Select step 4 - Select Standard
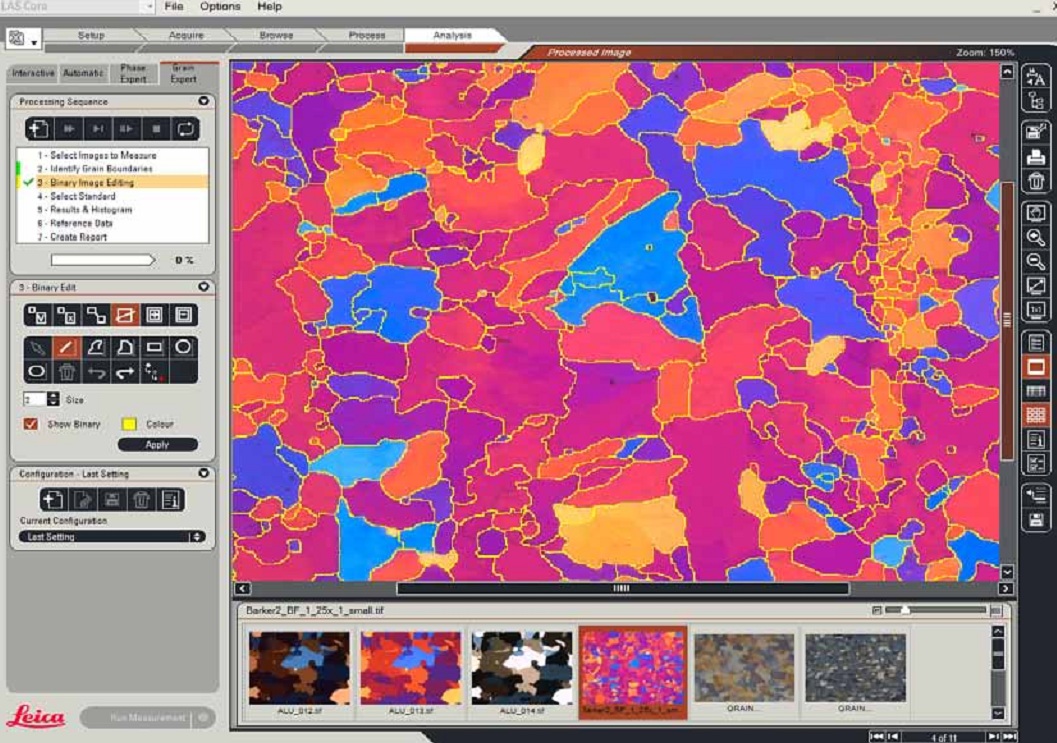 [x=82, y=197]
